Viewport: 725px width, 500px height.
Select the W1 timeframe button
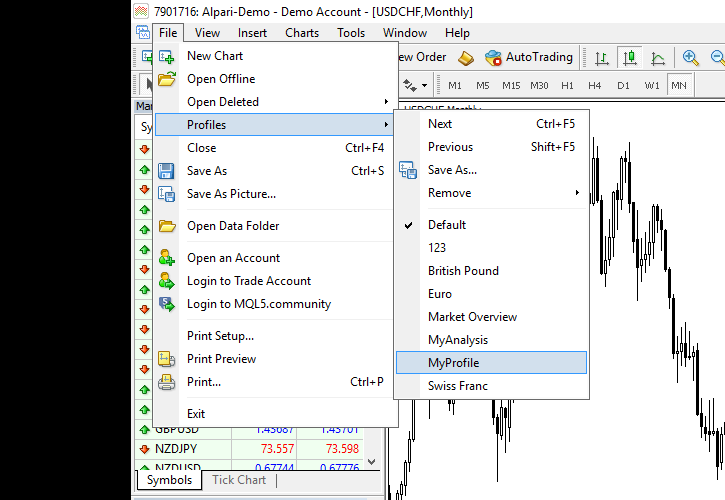652,86
